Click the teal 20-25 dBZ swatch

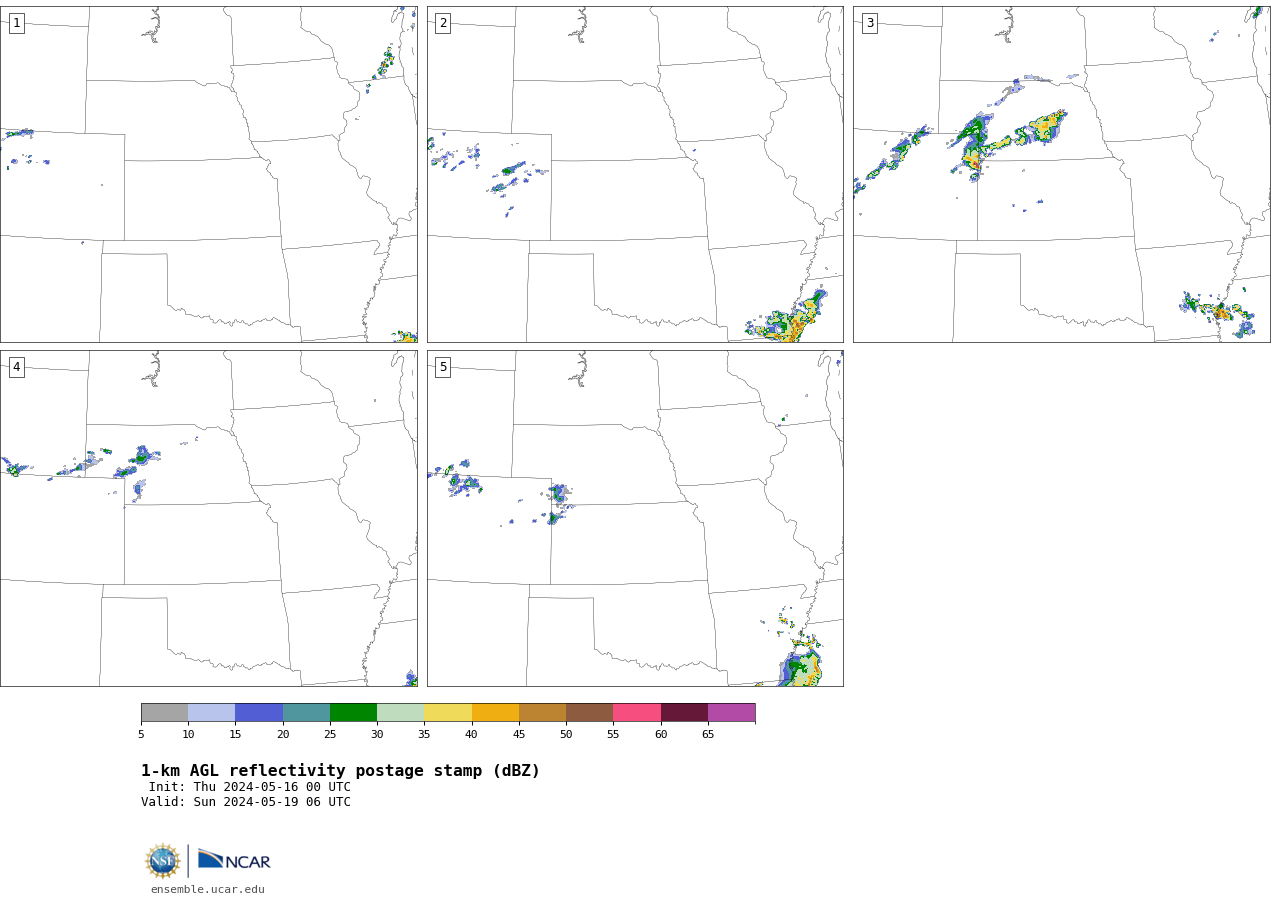(306, 712)
